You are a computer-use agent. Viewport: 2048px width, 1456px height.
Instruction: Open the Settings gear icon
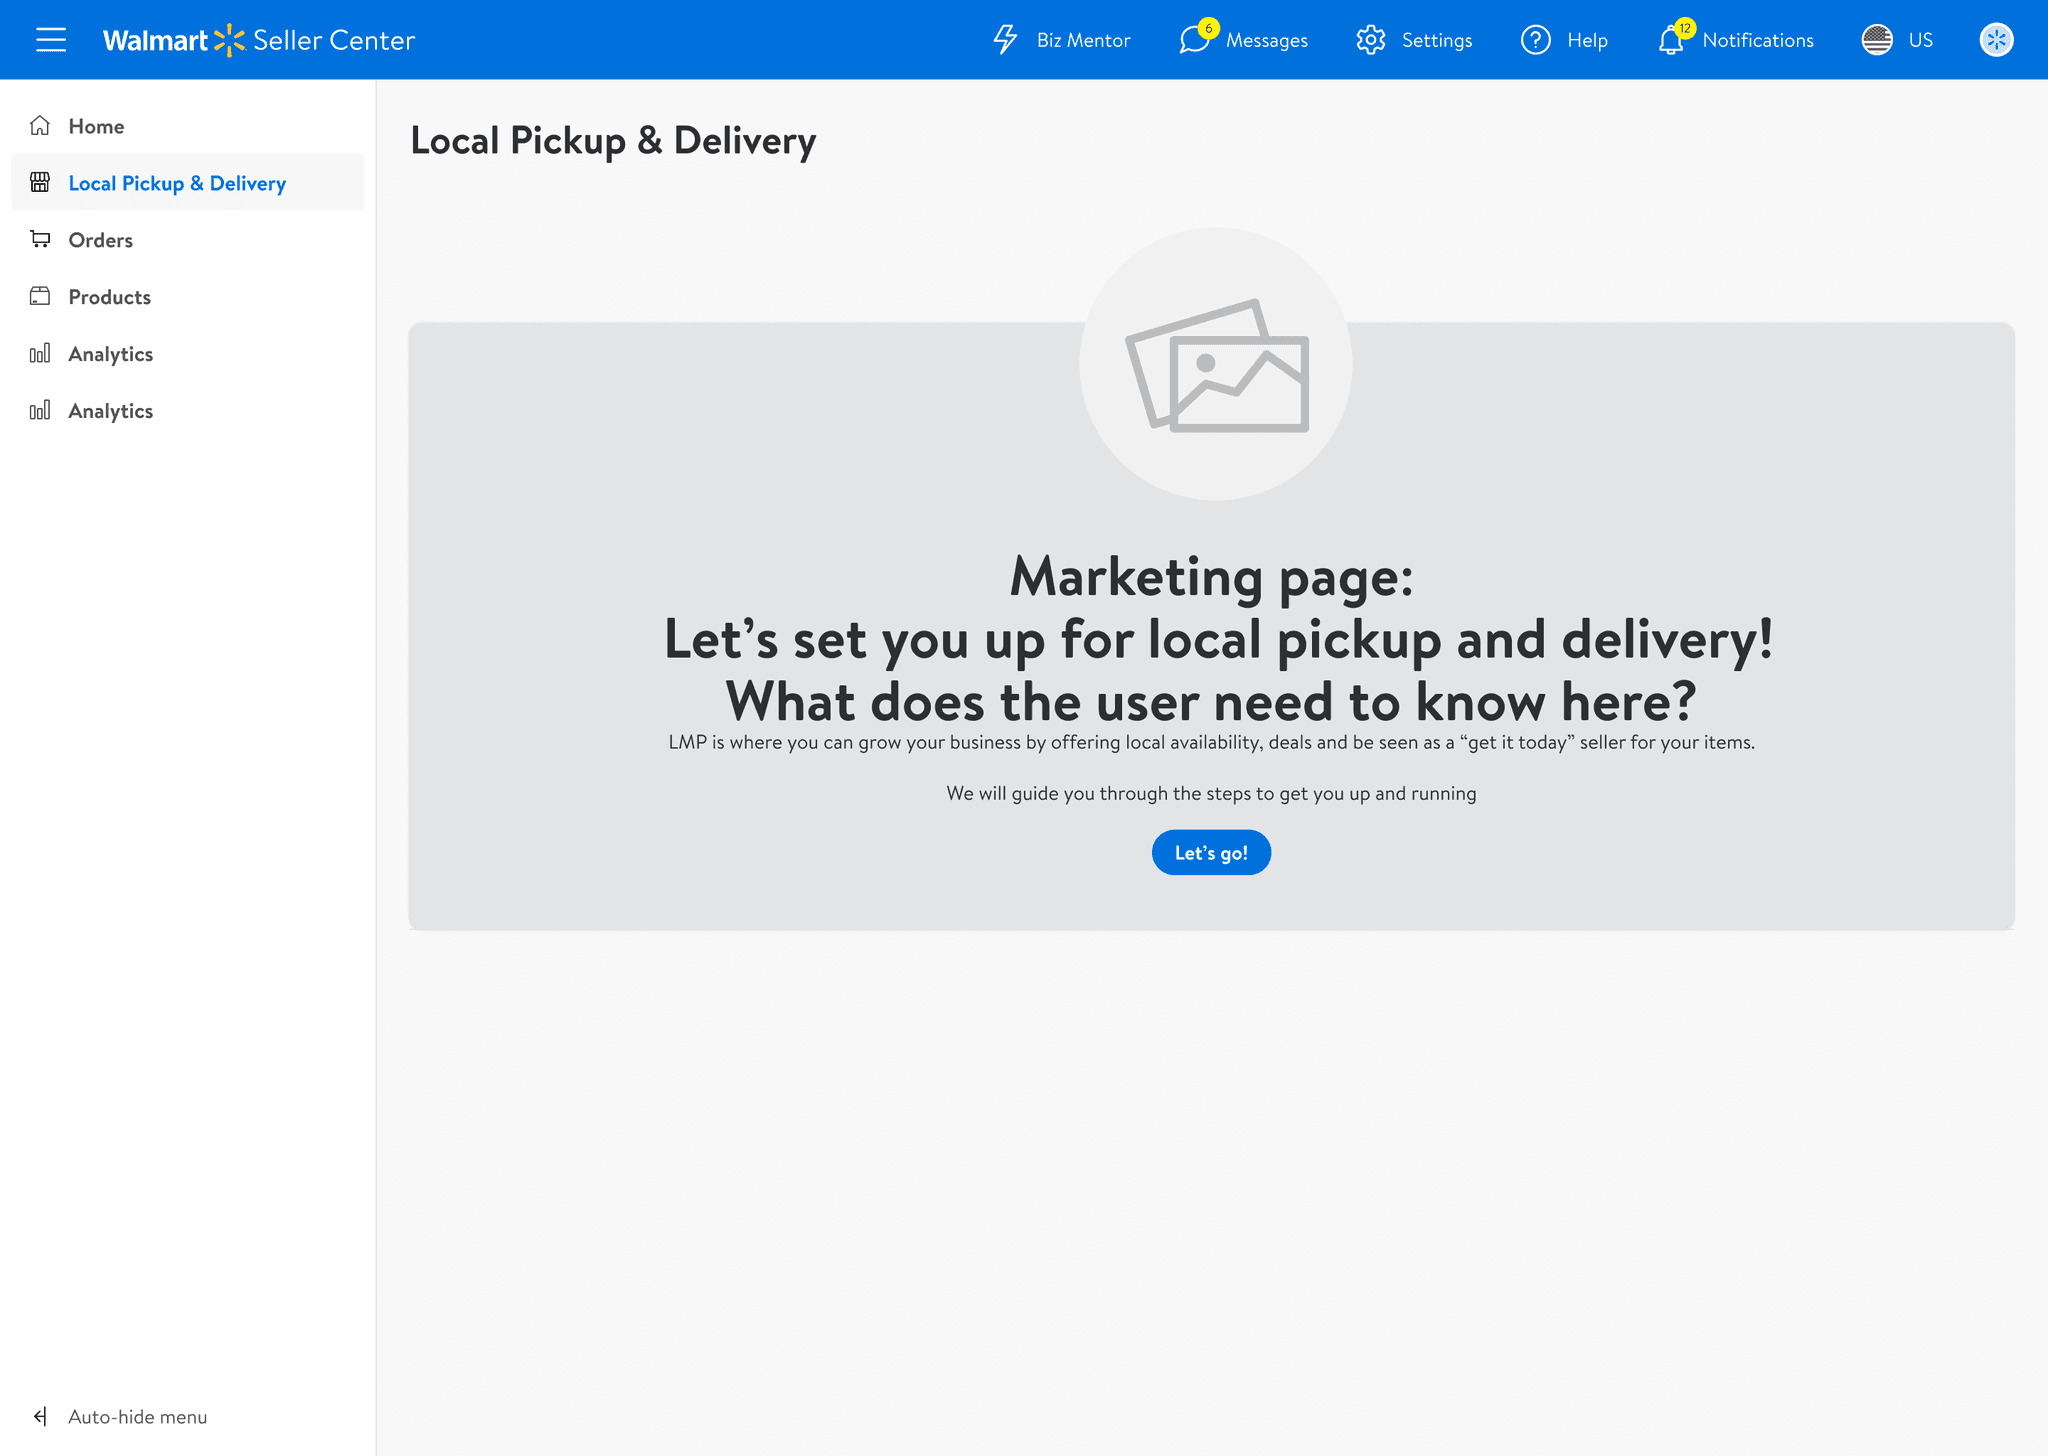1370,40
